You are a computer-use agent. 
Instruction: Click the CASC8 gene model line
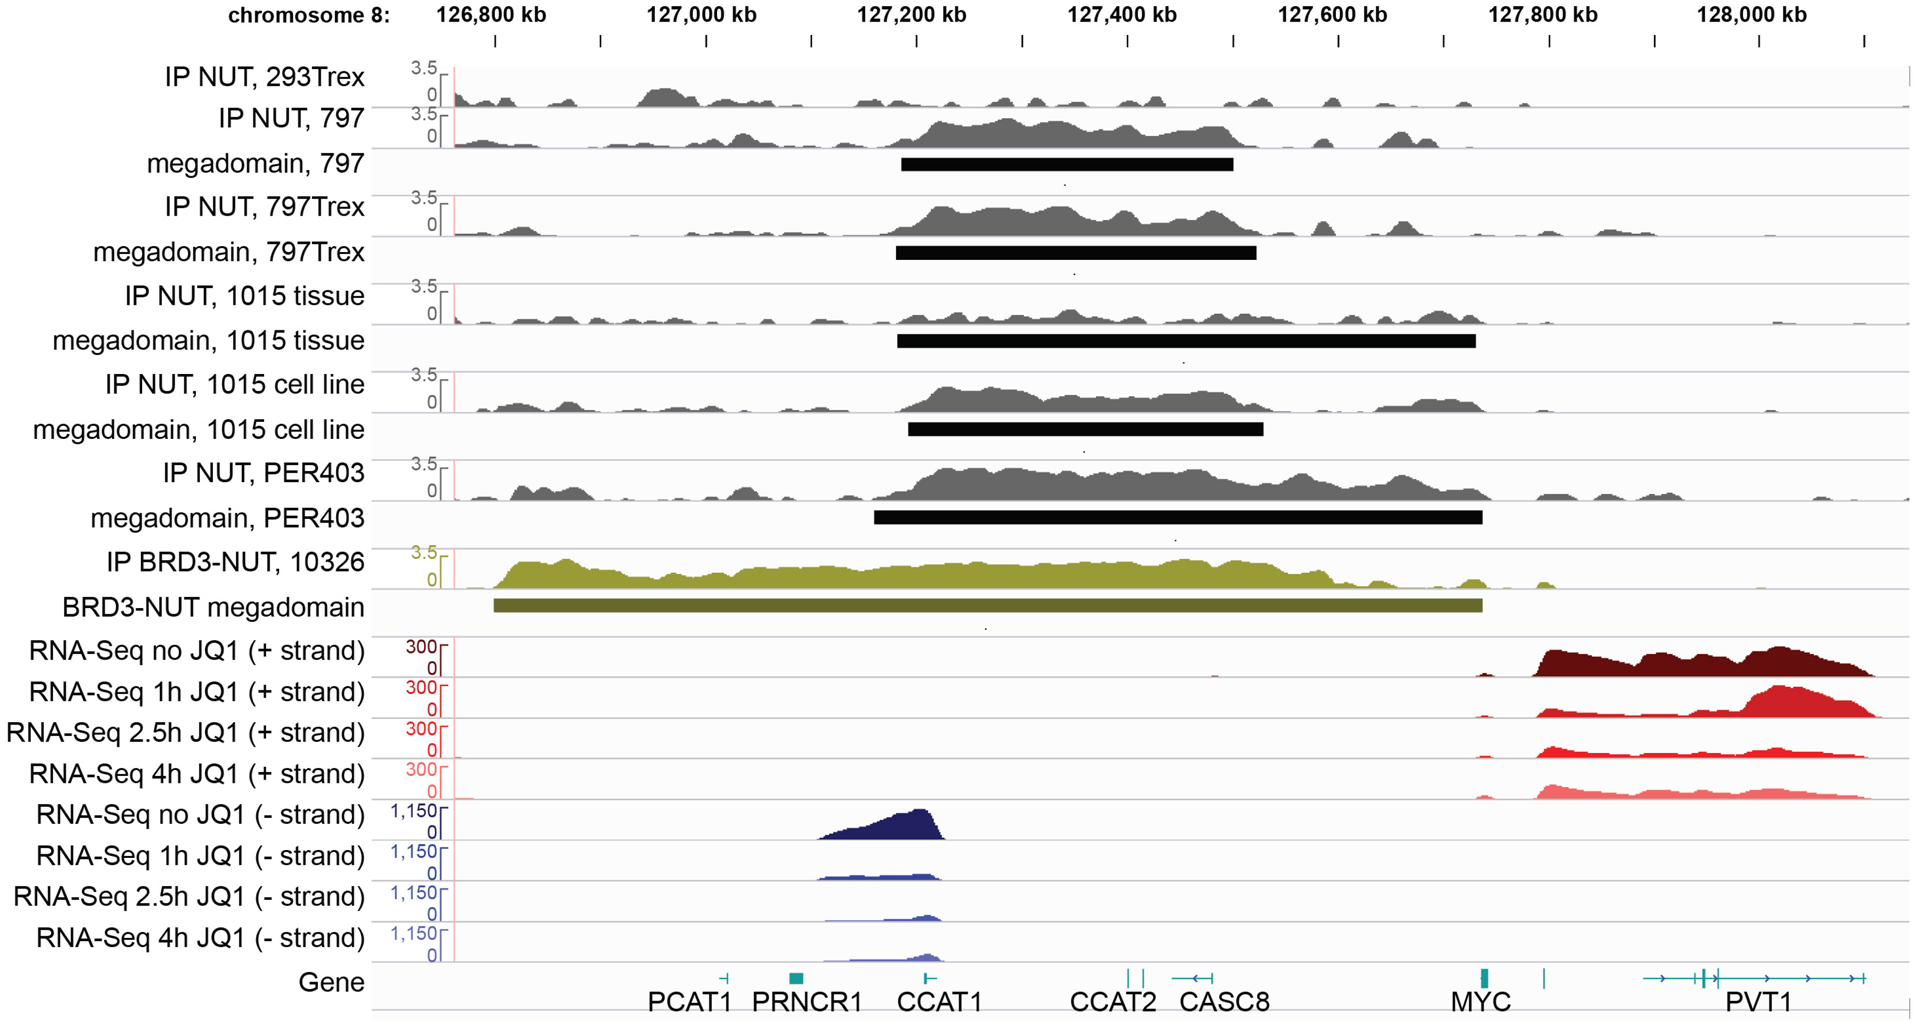pyautogui.click(x=1193, y=978)
